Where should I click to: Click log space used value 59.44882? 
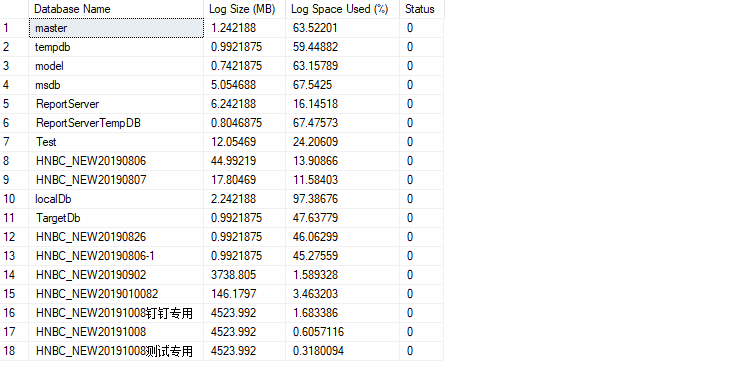[315, 47]
